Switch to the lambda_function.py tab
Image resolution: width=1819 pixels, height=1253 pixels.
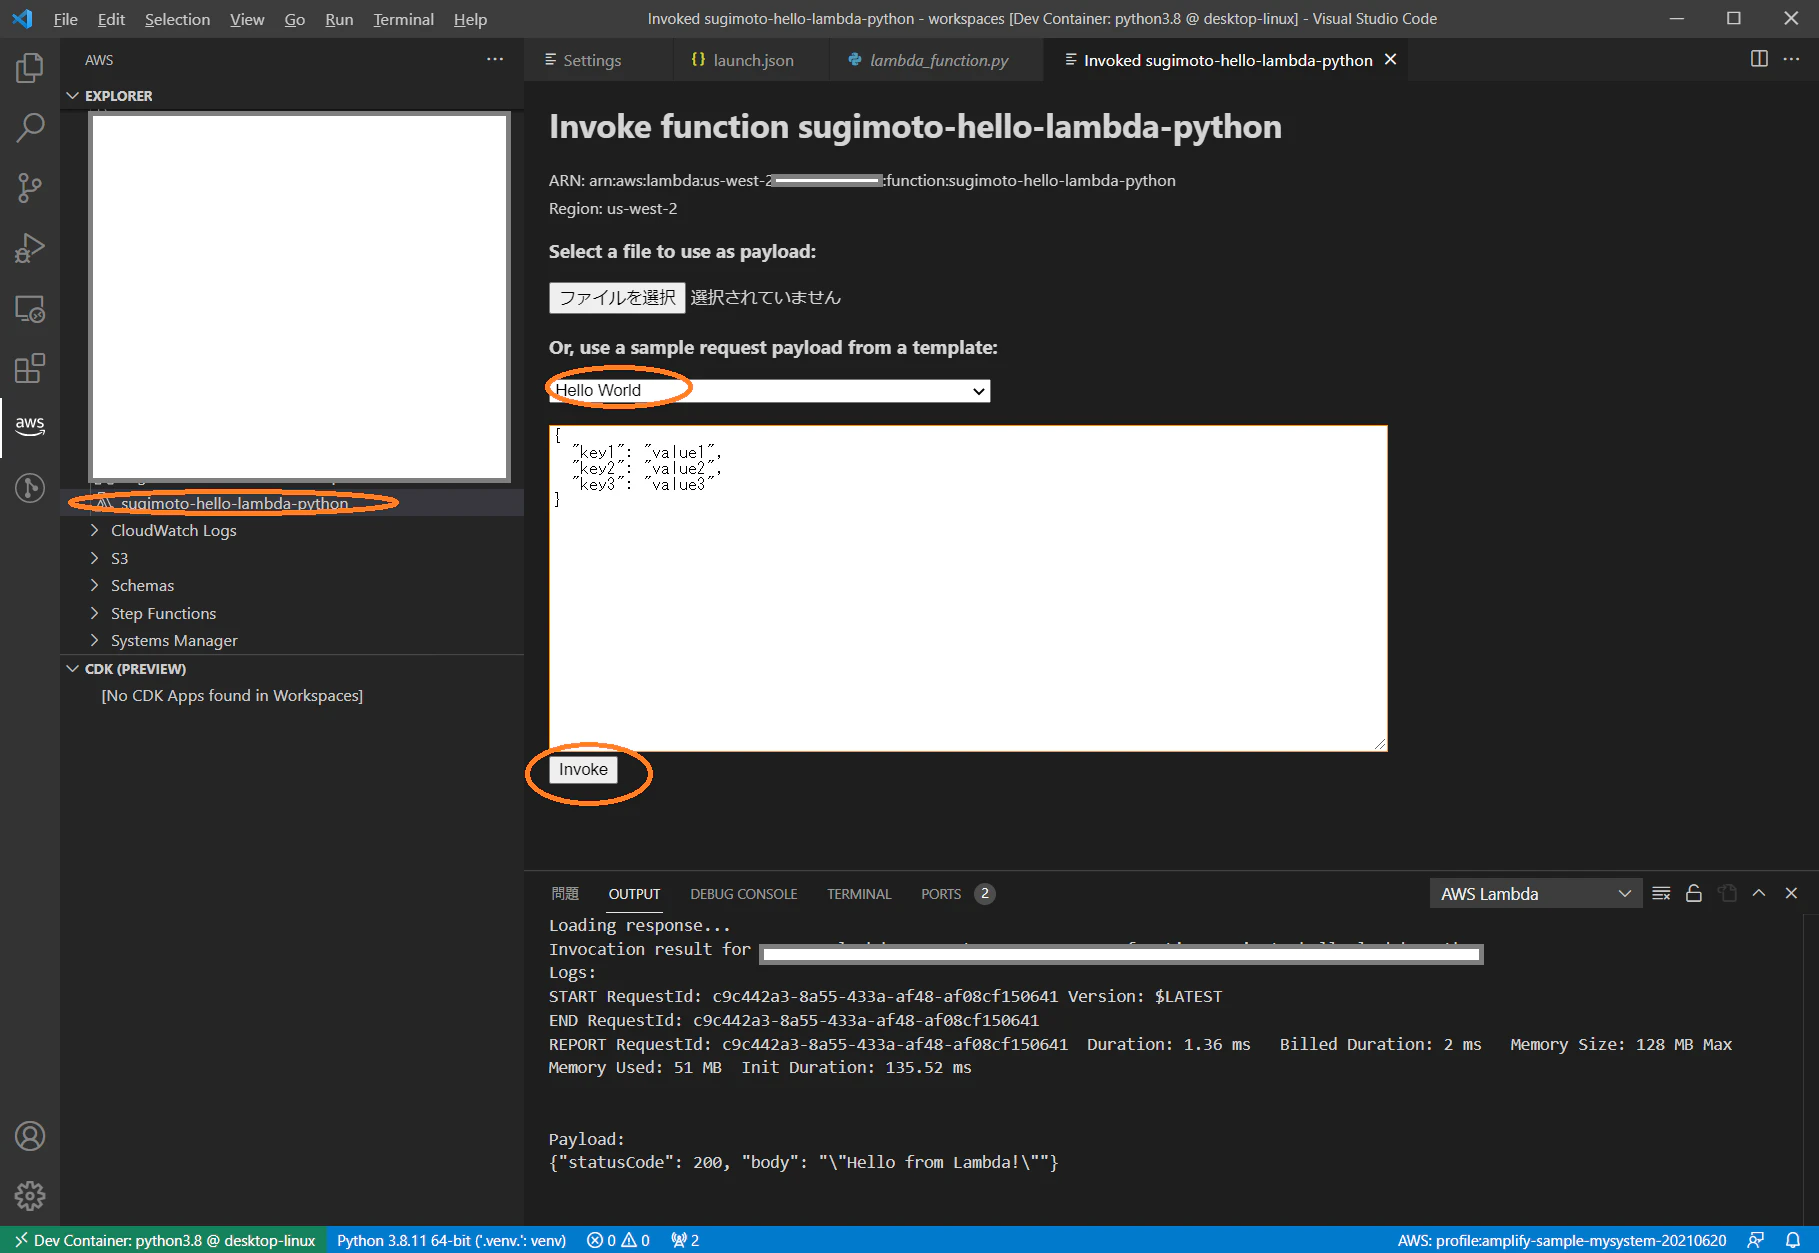click(936, 60)
